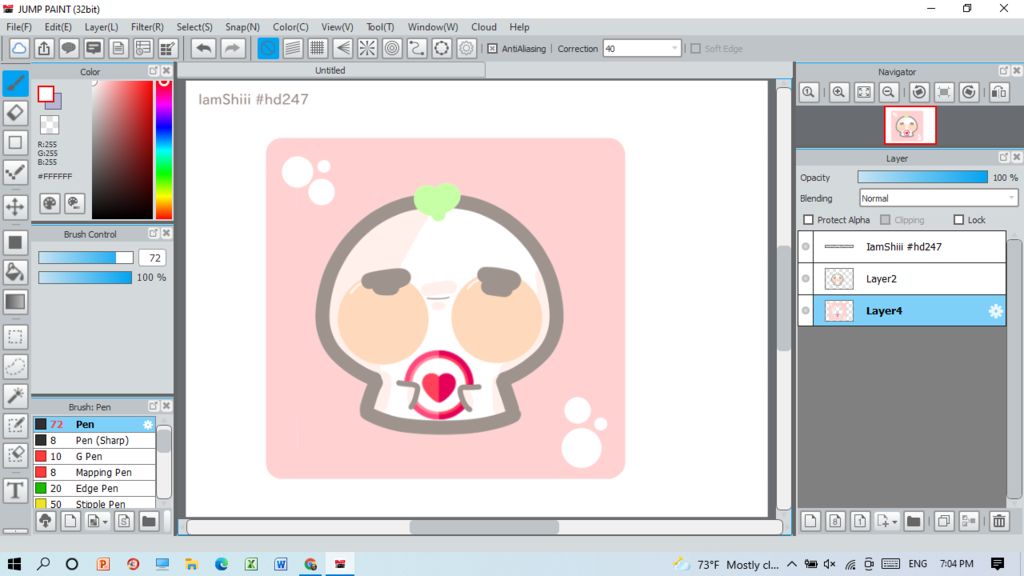
Task: Enable the parallel lines snap guide
Action: (293, 48)
